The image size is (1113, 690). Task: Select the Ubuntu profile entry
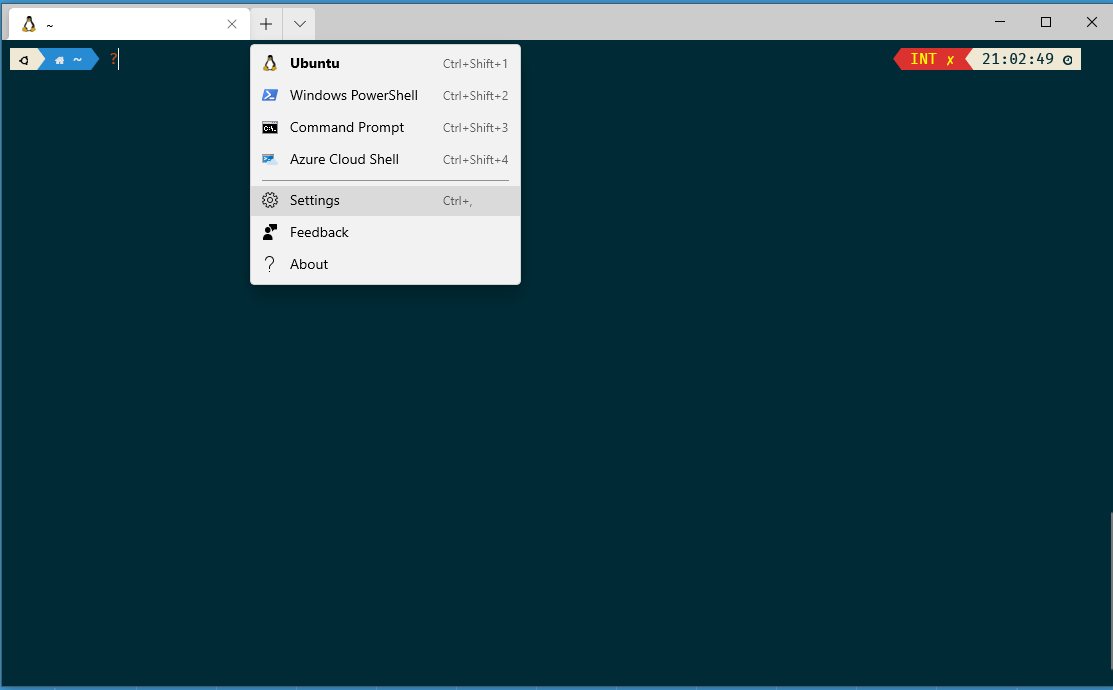(x=385, y=63)
